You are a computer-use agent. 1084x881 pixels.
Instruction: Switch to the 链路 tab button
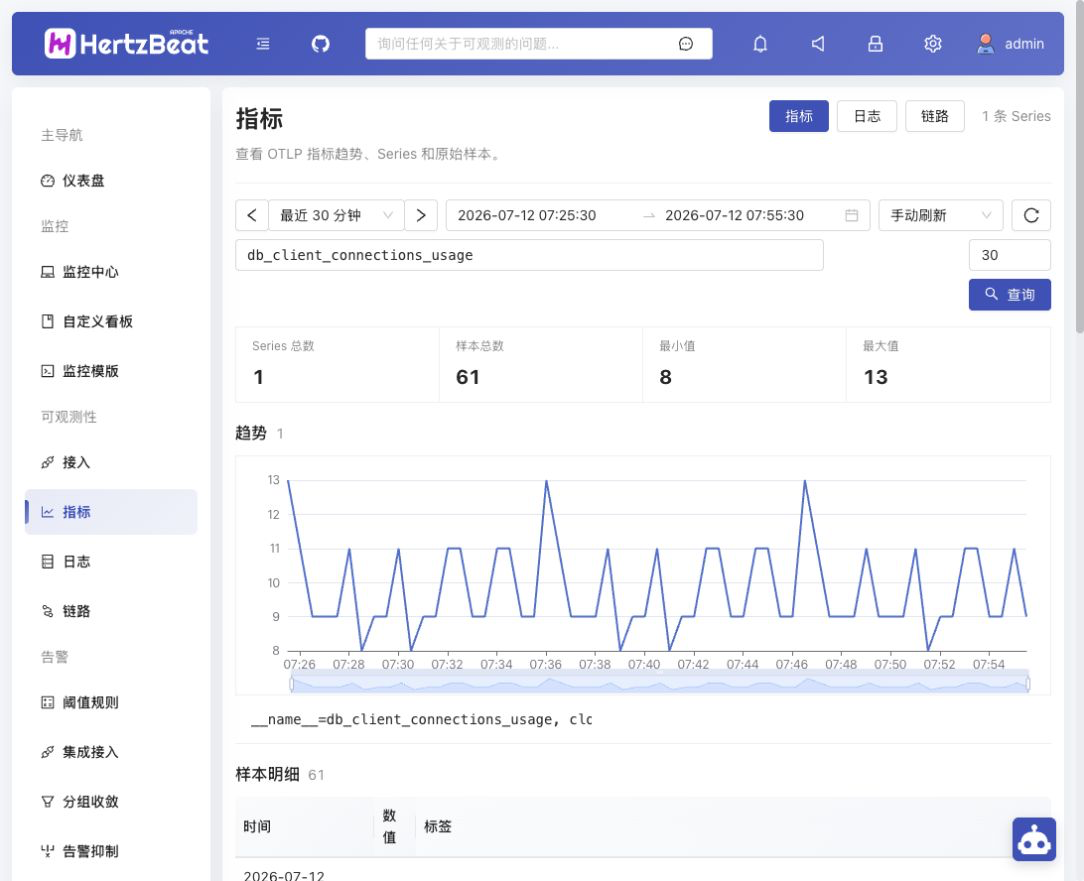pyautogui.click(x=935, y=116)
